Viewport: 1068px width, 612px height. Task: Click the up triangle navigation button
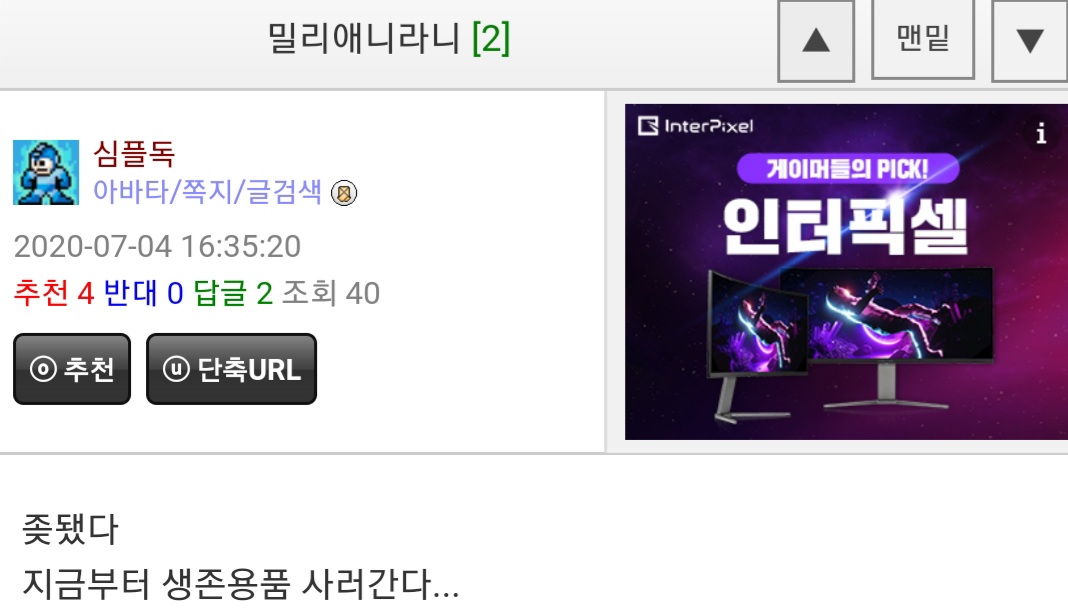tap(816, 41)
